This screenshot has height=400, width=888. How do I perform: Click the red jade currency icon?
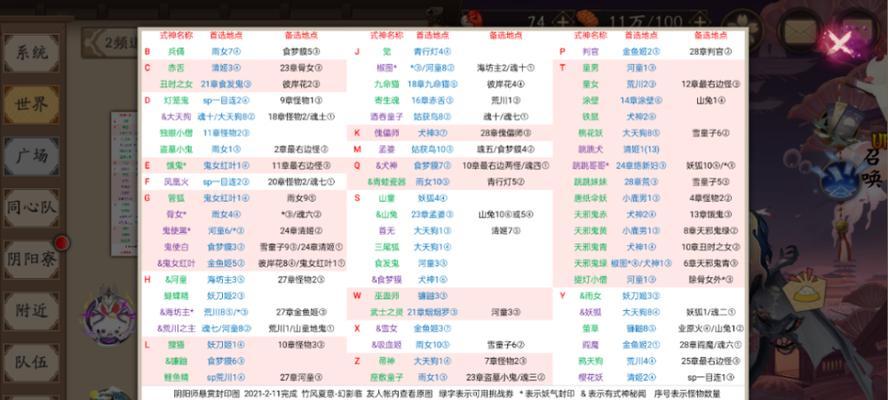pos(473,20)
